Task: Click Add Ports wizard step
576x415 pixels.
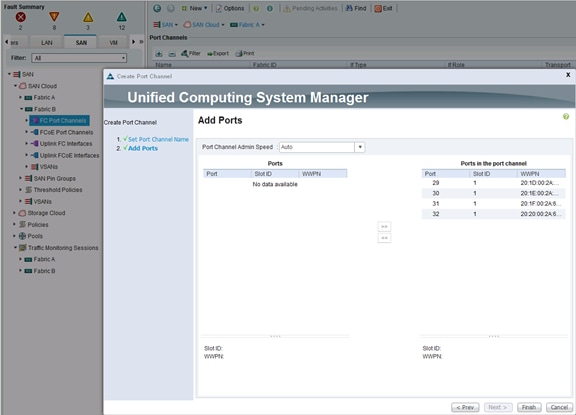Action: 143,148
